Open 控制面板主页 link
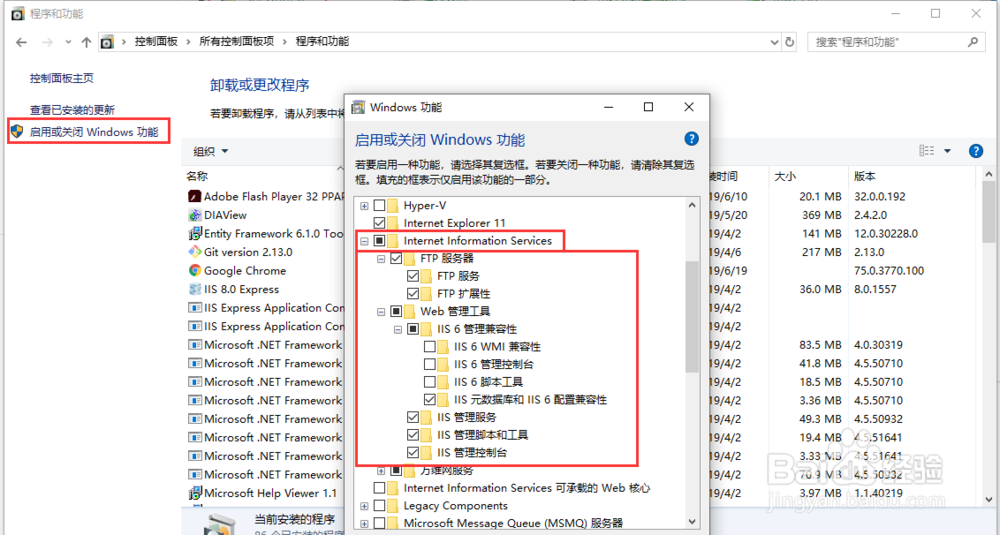This screenshot has height=535, width=1000. pyautogui.click(x=62, y=78)
